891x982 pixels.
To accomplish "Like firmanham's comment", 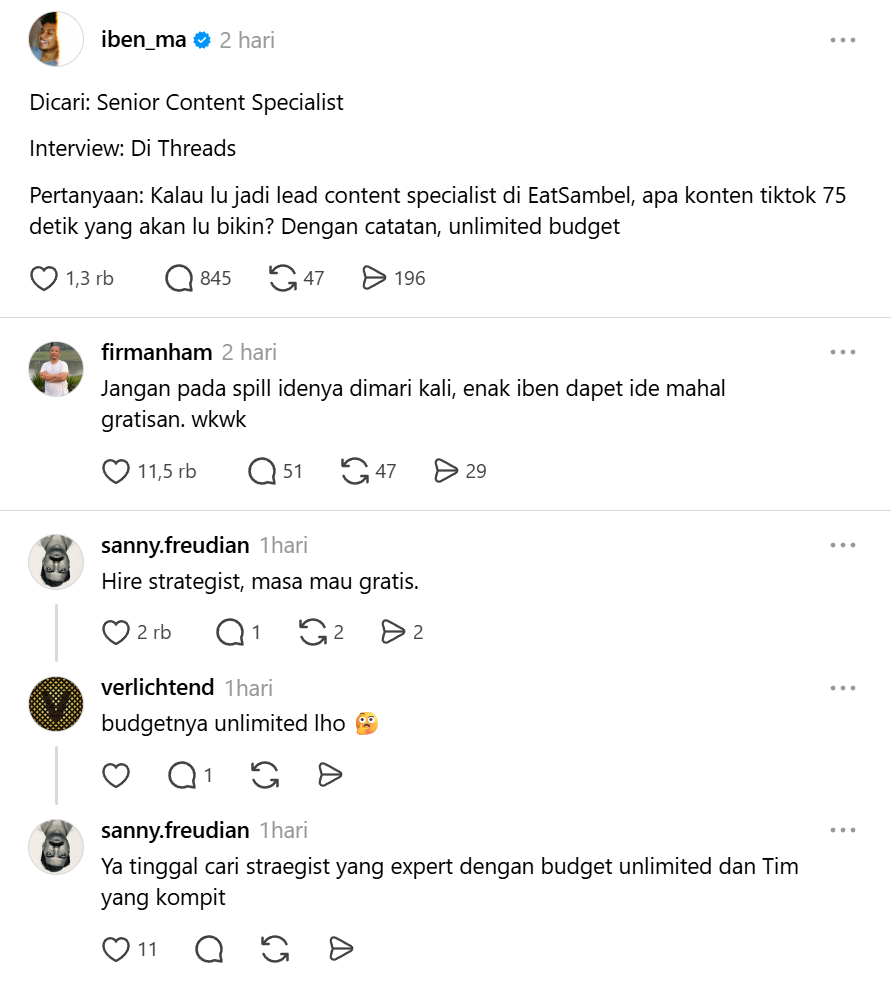I will coord(116,471).
